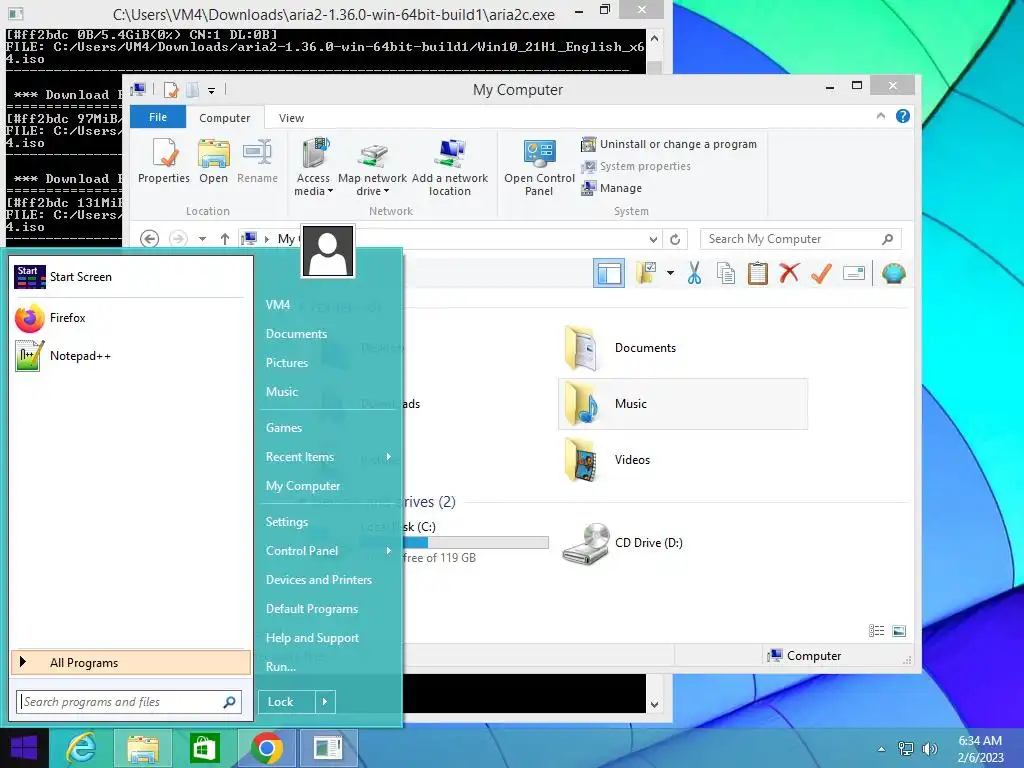Click the Refresh button in address bar

[x=675, y=240]
